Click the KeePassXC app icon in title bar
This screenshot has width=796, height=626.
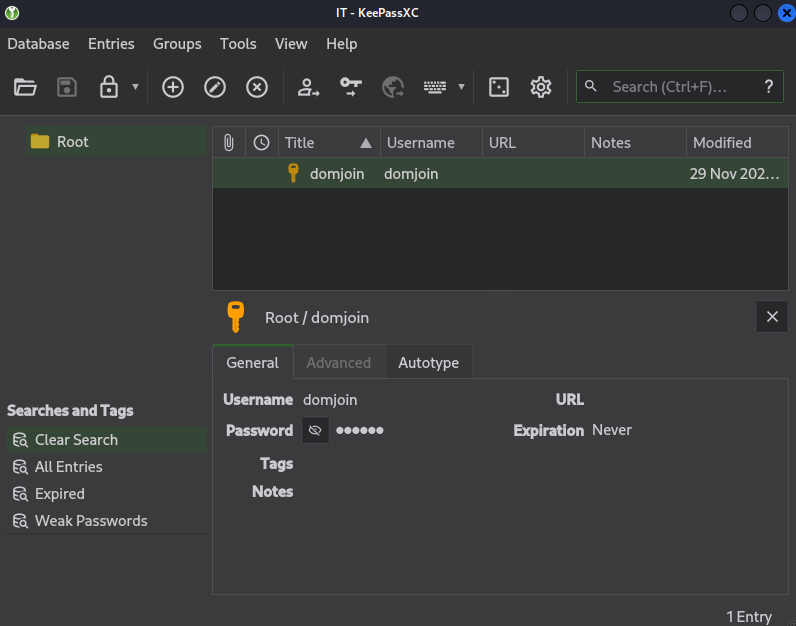pyautogui.click(x=12, y=13)
